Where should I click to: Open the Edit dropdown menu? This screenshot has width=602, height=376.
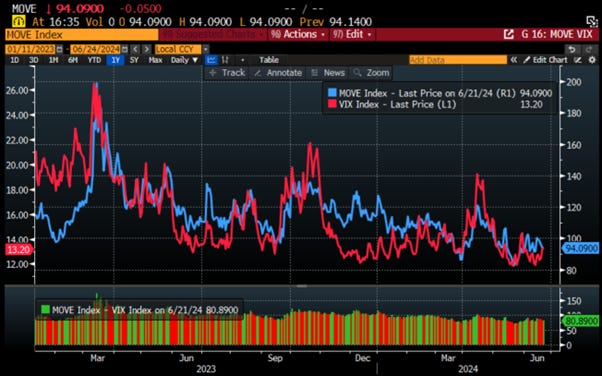[x=352, y=35]
